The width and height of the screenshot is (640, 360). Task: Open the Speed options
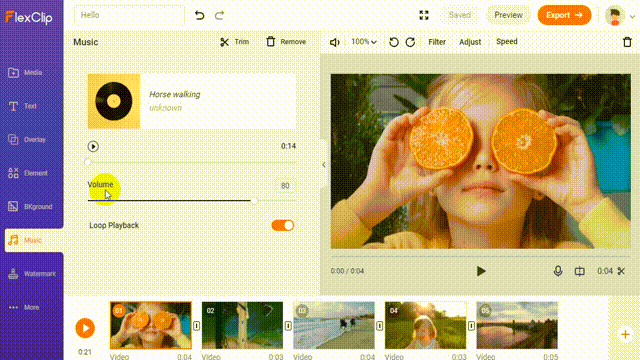point(507,42)
